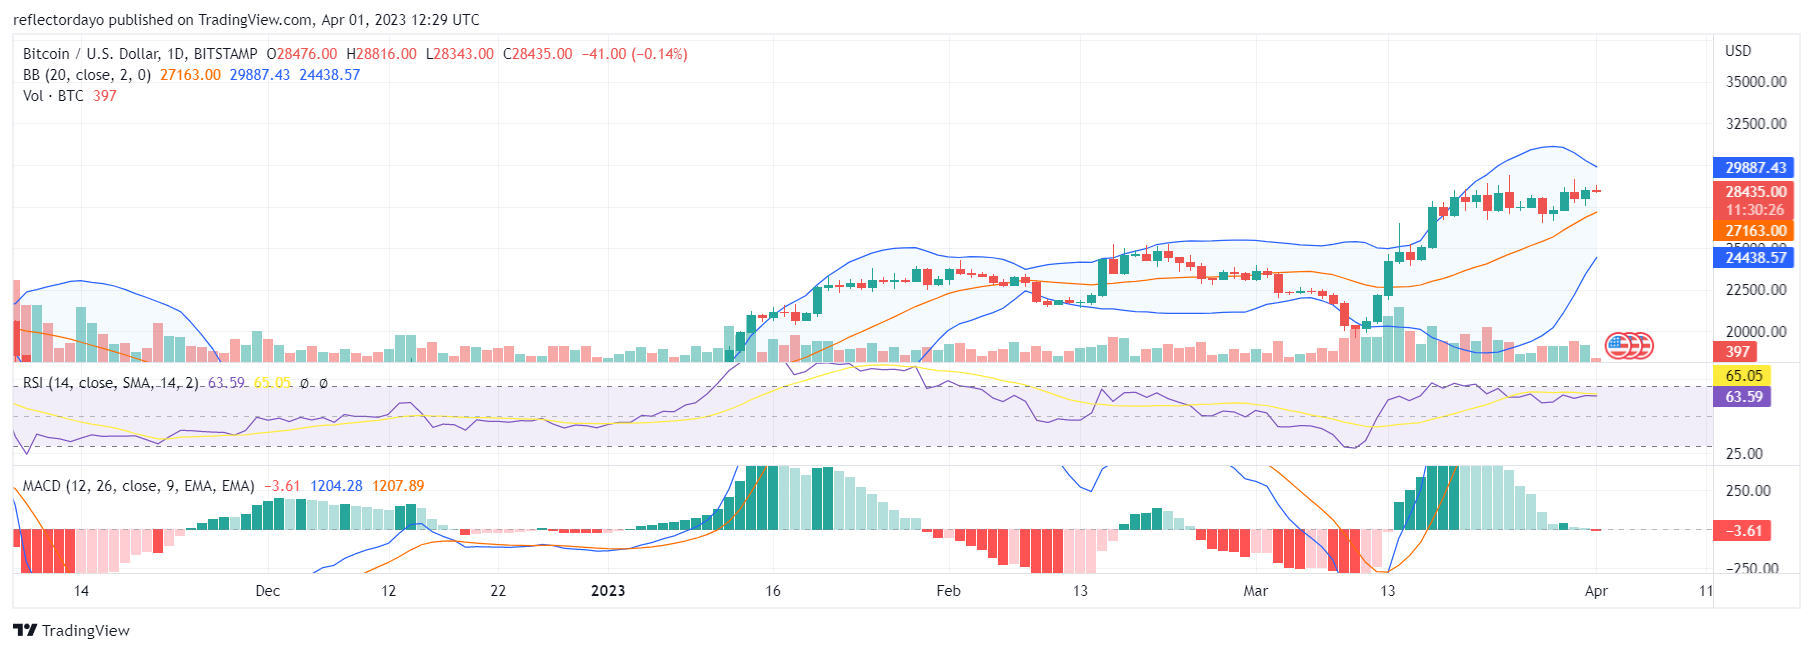The image size is (1813, 652).
Task: Click the −41.00 (−0.14%) change value
Action: point(635,54)
